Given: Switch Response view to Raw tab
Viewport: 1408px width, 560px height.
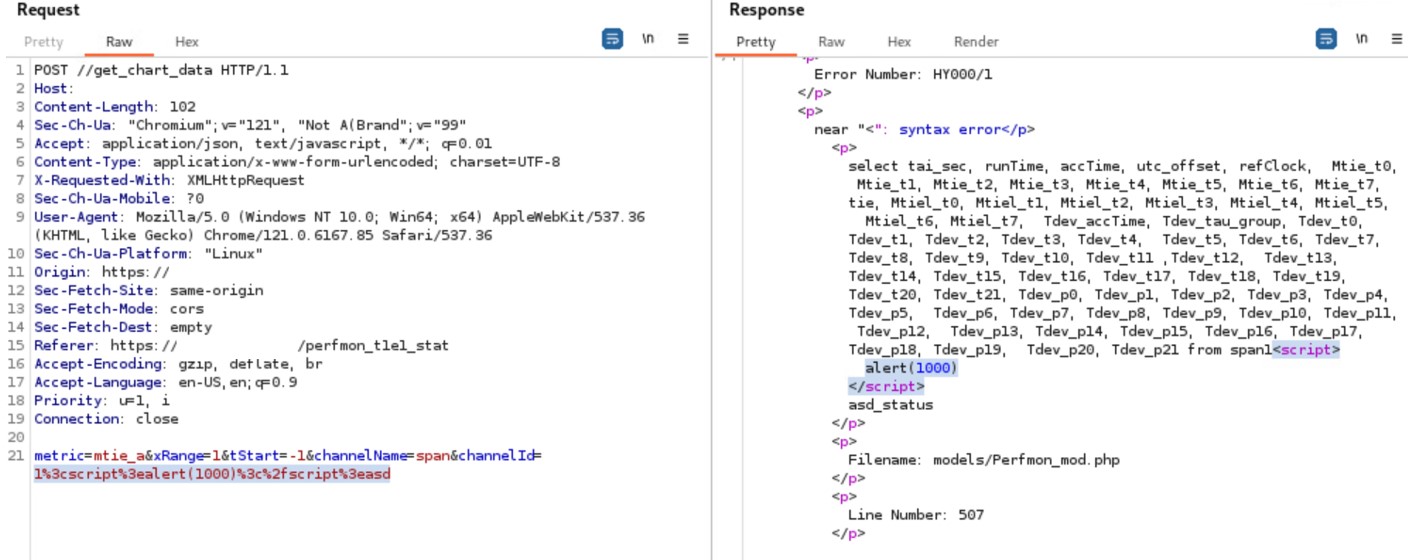Looking at the screenshot, I should [x=831, y=42].
